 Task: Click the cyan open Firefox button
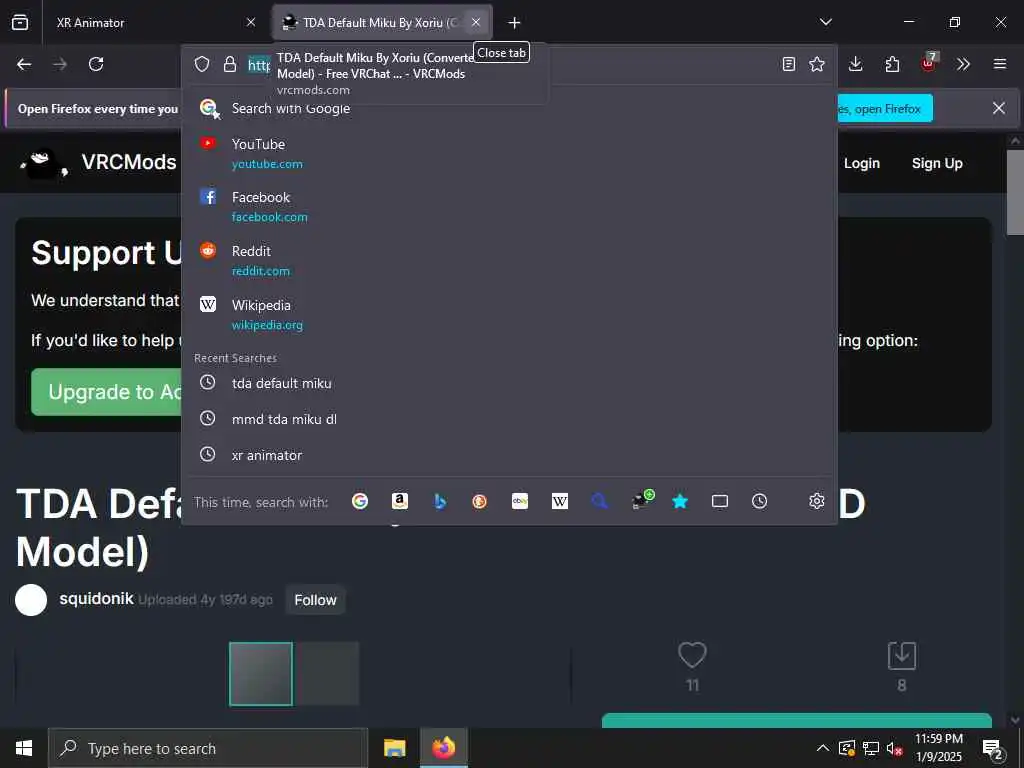(x=885, y=108)
